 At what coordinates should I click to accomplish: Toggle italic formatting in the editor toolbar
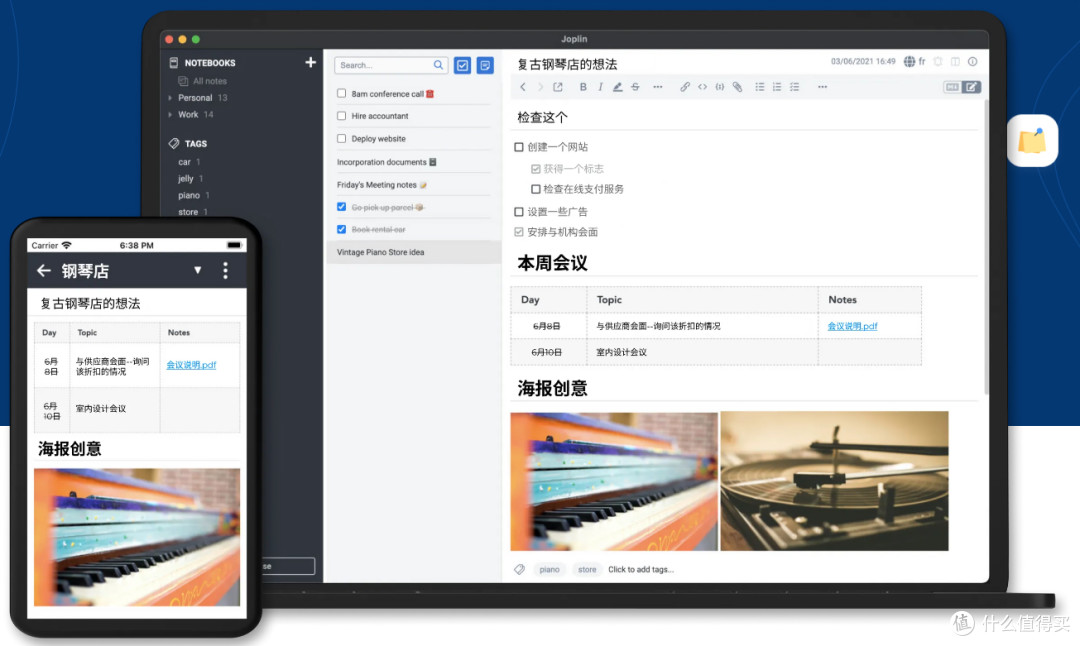[x=601, y=87]
